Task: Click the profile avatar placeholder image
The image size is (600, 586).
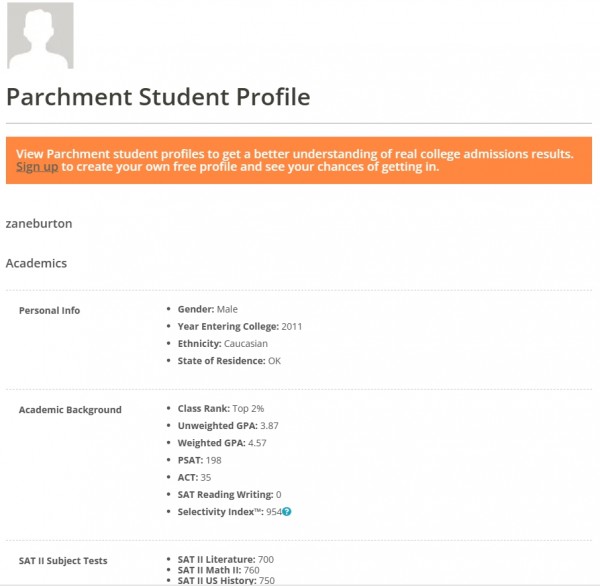Action: pos(41,36)
